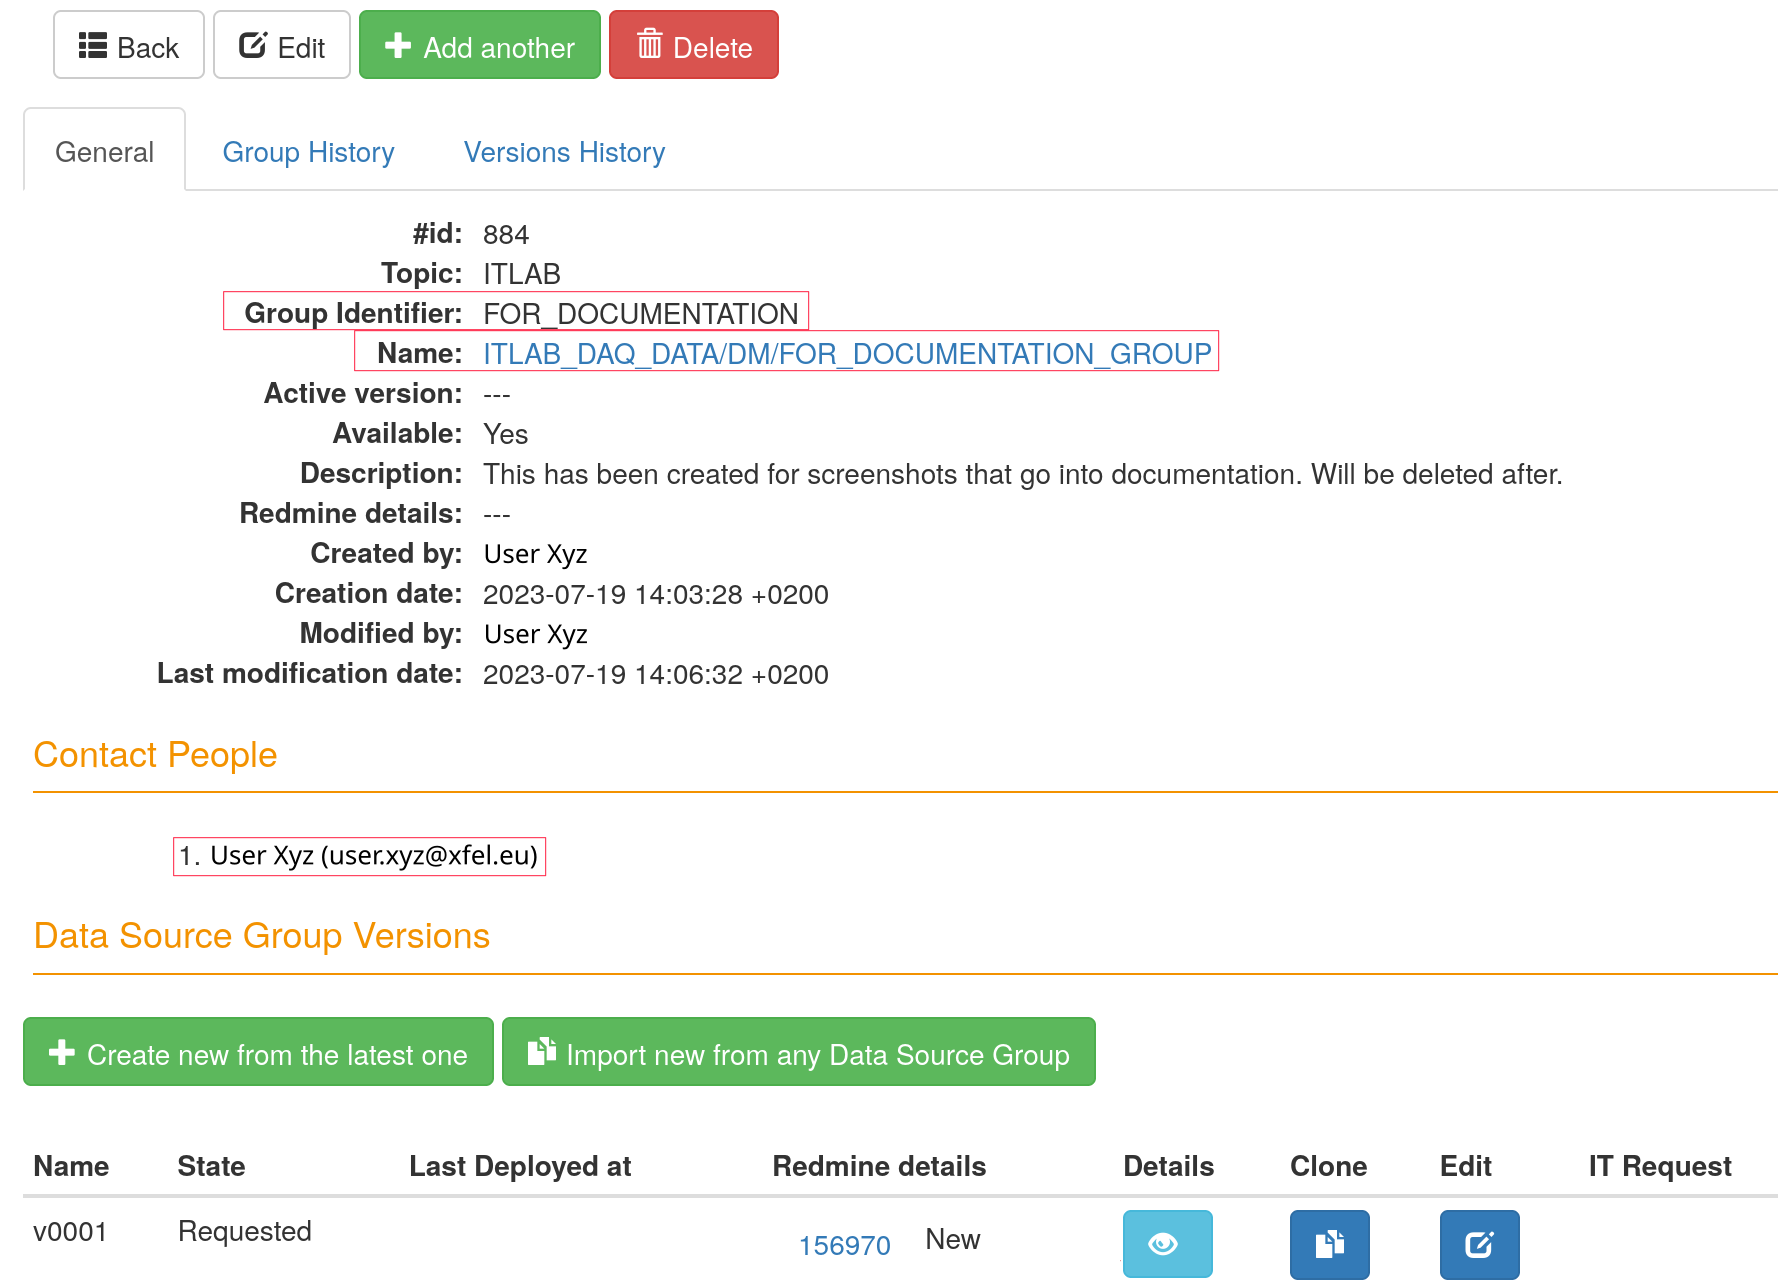Select the Edit icon in the v0001 row
1778x1288 pixels.
pyautogui.click(x=1480, y=1244)
